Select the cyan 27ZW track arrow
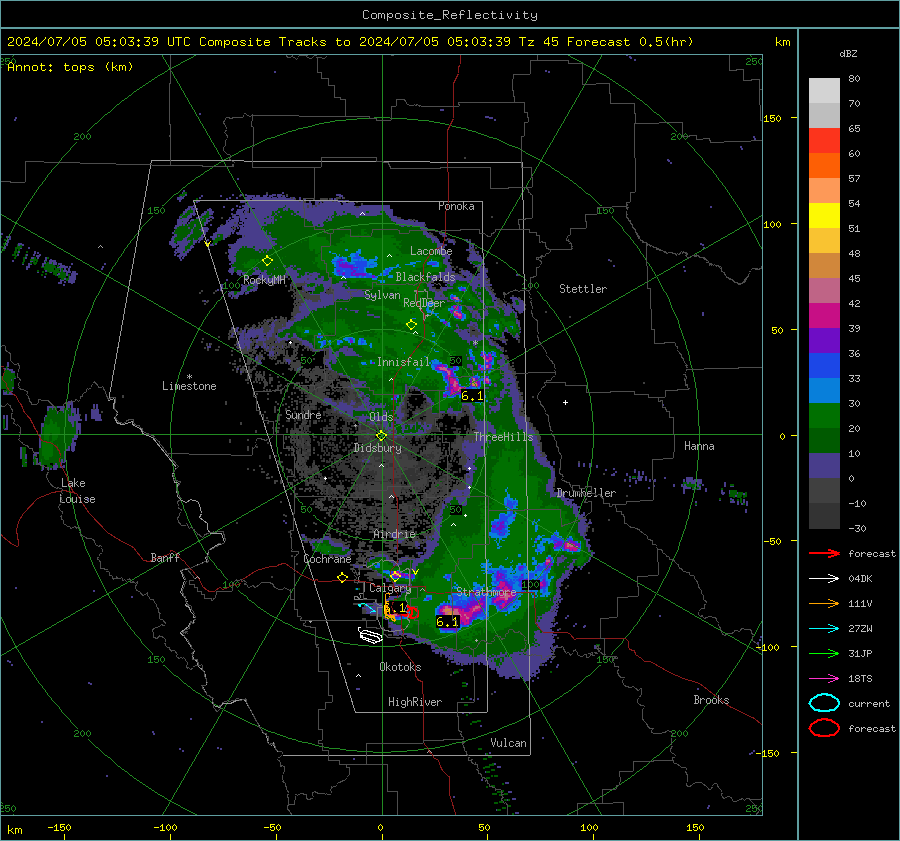Viewport: 900px width, 841px height. [824, 629]
